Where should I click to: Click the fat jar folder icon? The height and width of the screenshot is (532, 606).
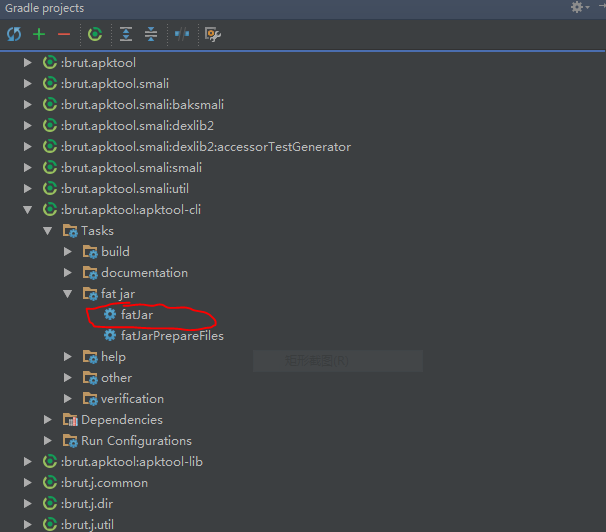coord(90,294)
